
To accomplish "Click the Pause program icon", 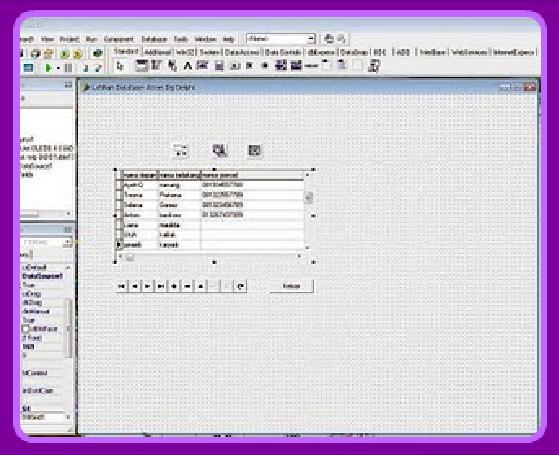I will 69,67.
